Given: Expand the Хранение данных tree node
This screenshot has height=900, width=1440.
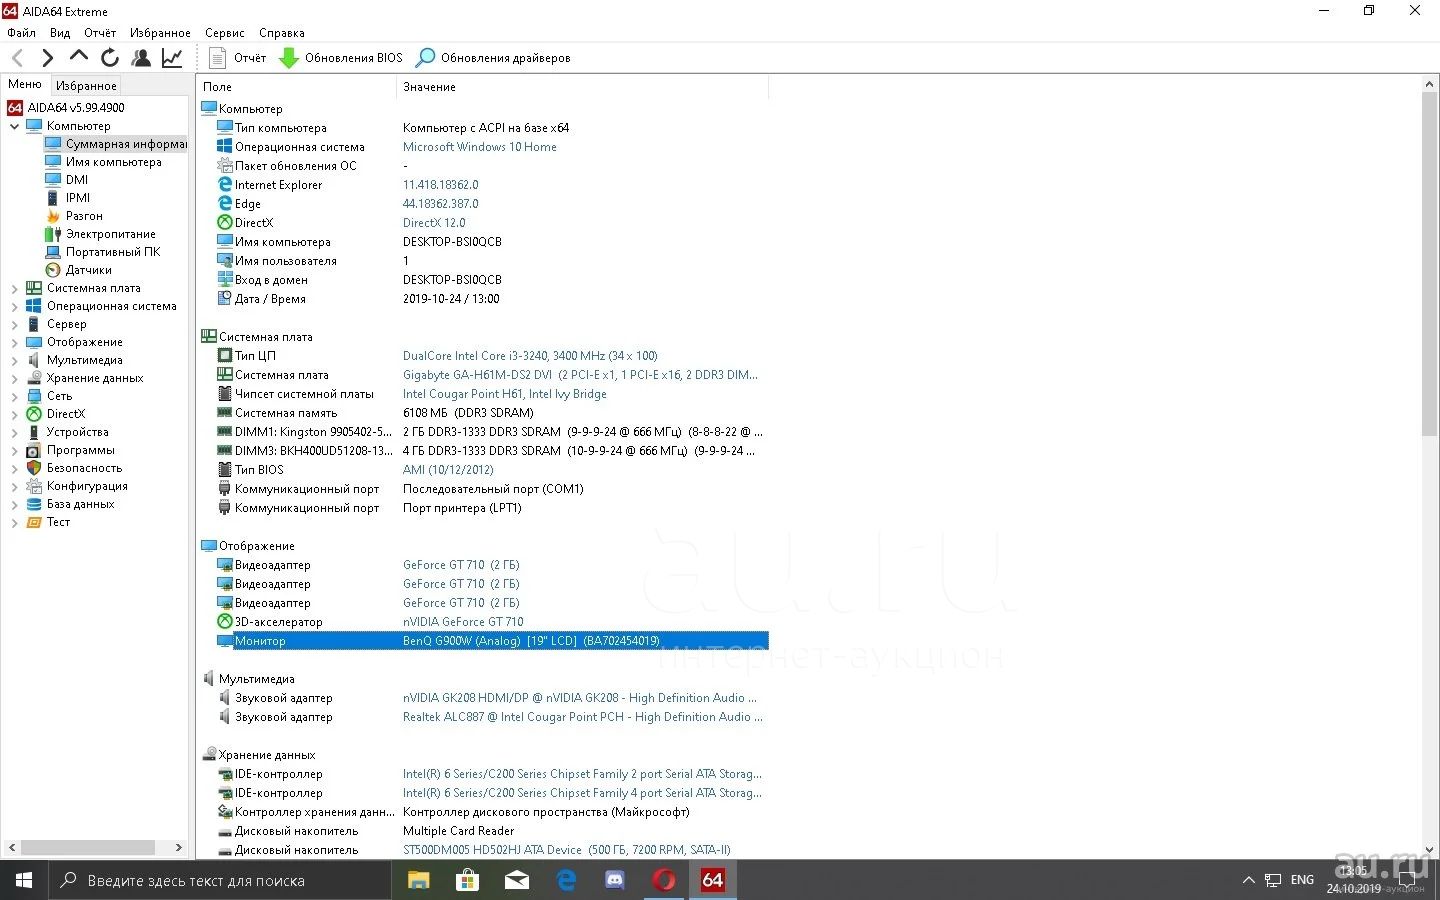Looking at the screenshot, I should pyautogui.click(x=14, y=378).
